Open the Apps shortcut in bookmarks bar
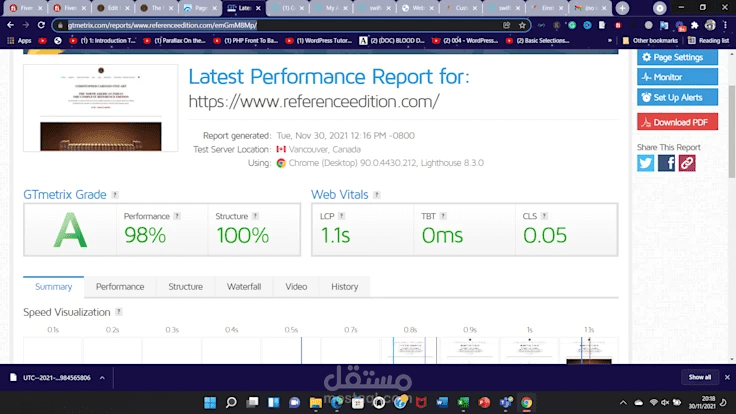Viewport: 736px width, 414px height. (x=19, y=41)
